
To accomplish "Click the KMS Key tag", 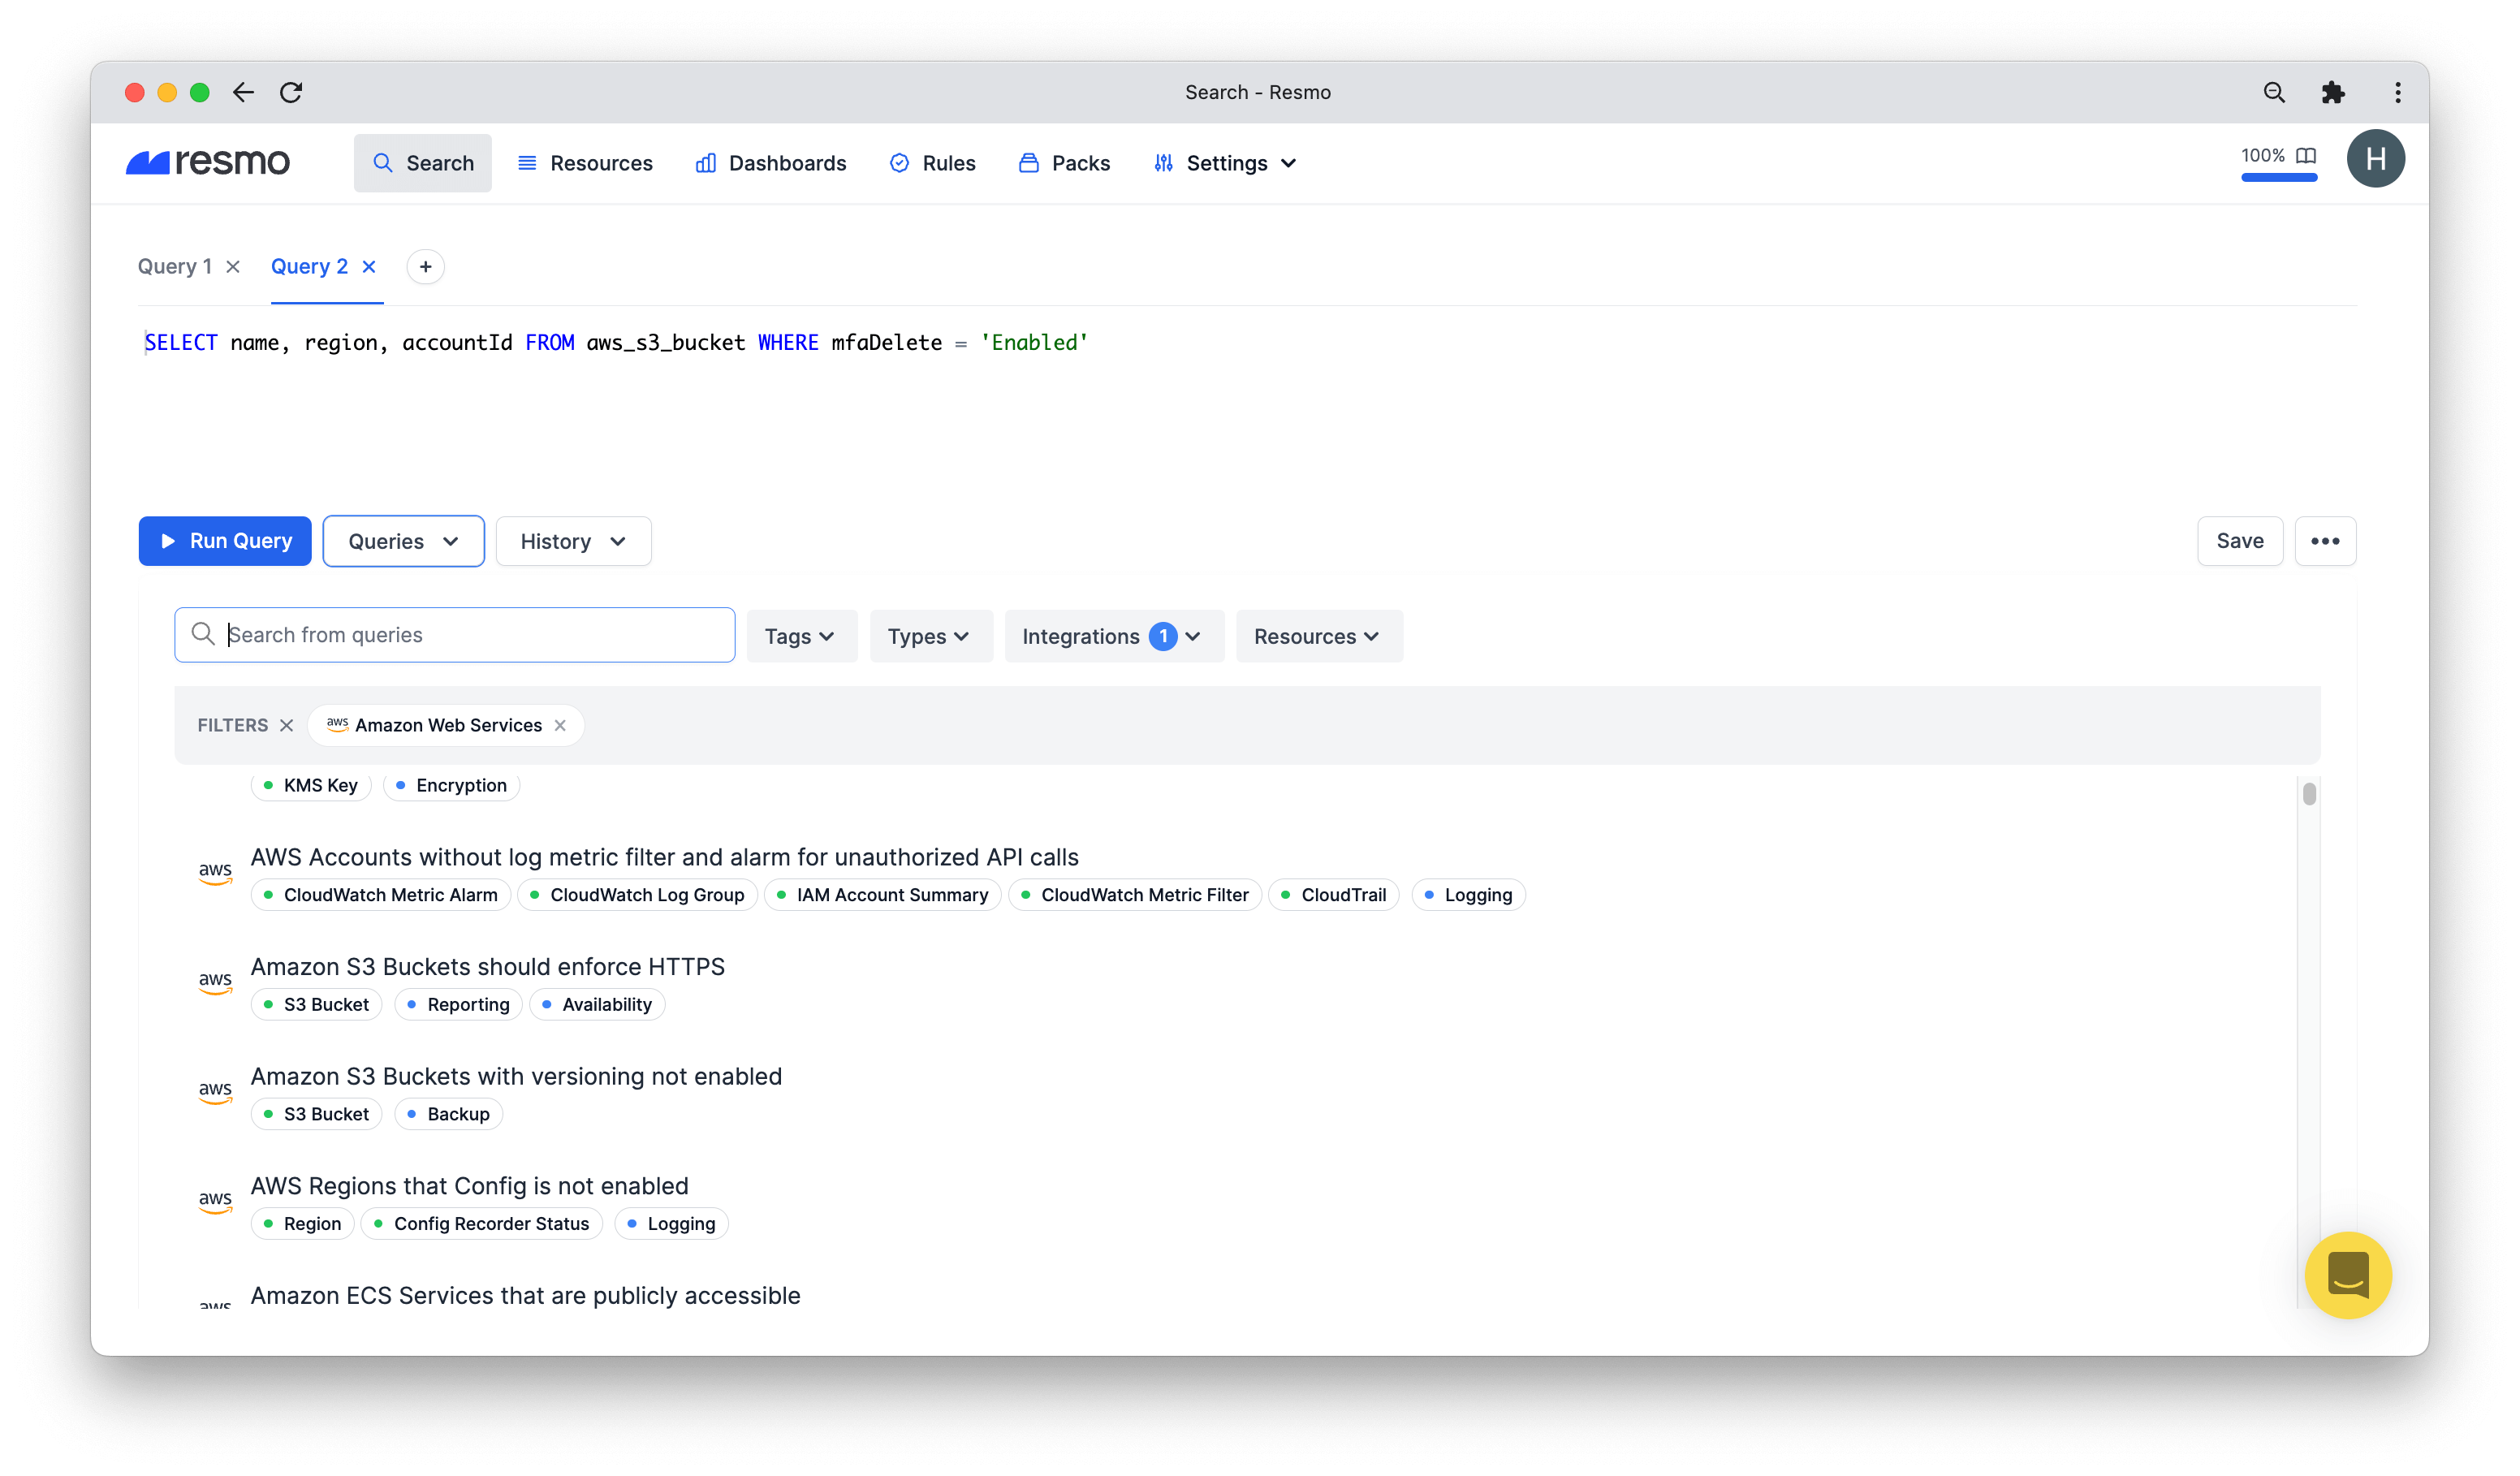I will [311, 785].
